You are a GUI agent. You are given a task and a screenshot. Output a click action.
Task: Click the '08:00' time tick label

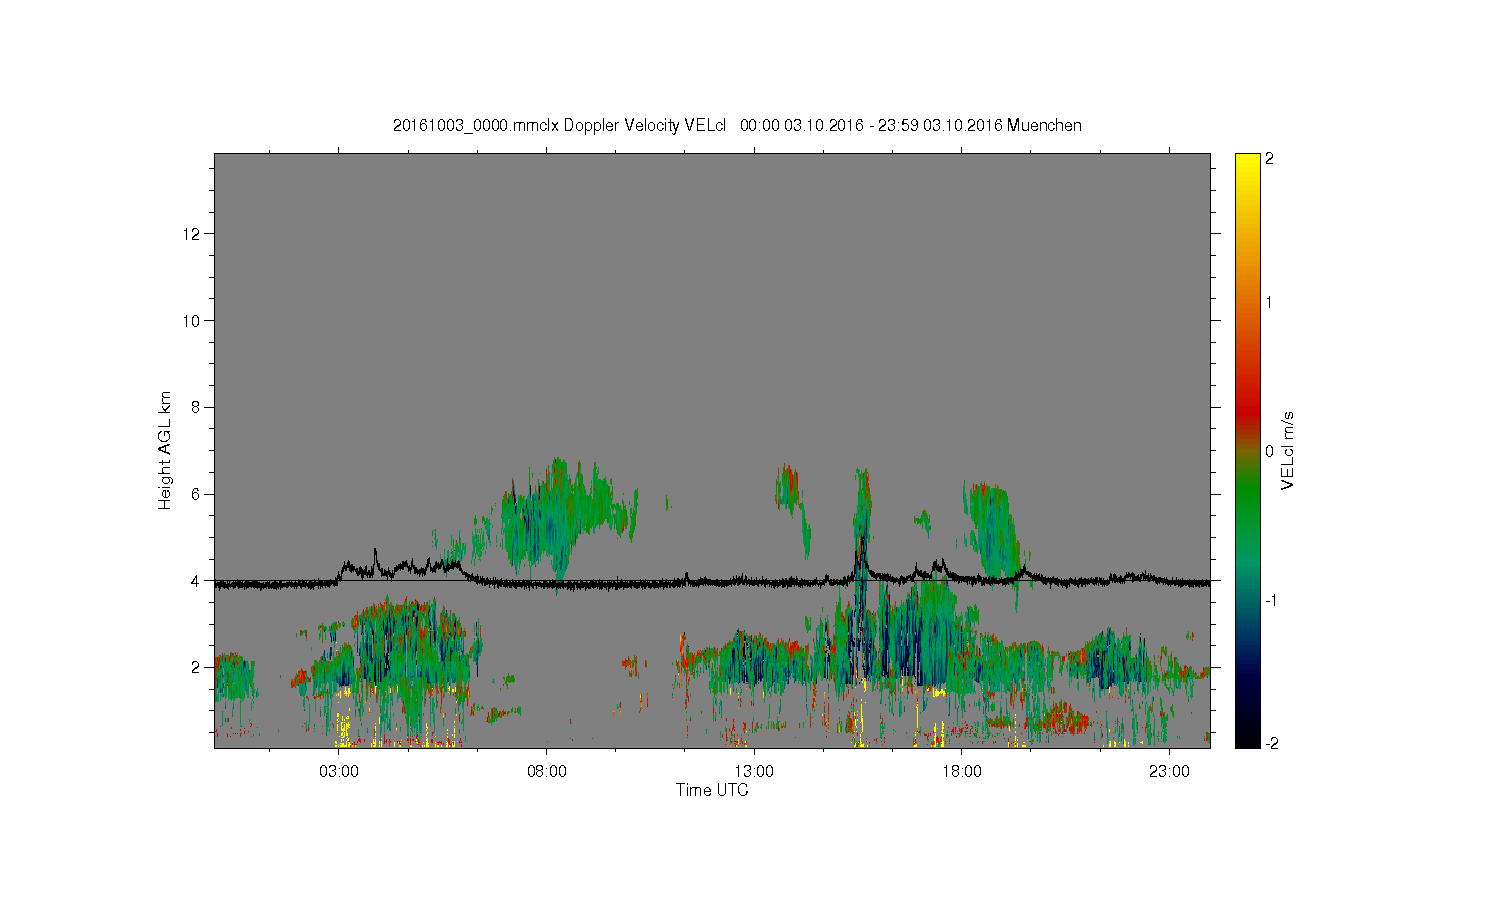pos(547,772)
